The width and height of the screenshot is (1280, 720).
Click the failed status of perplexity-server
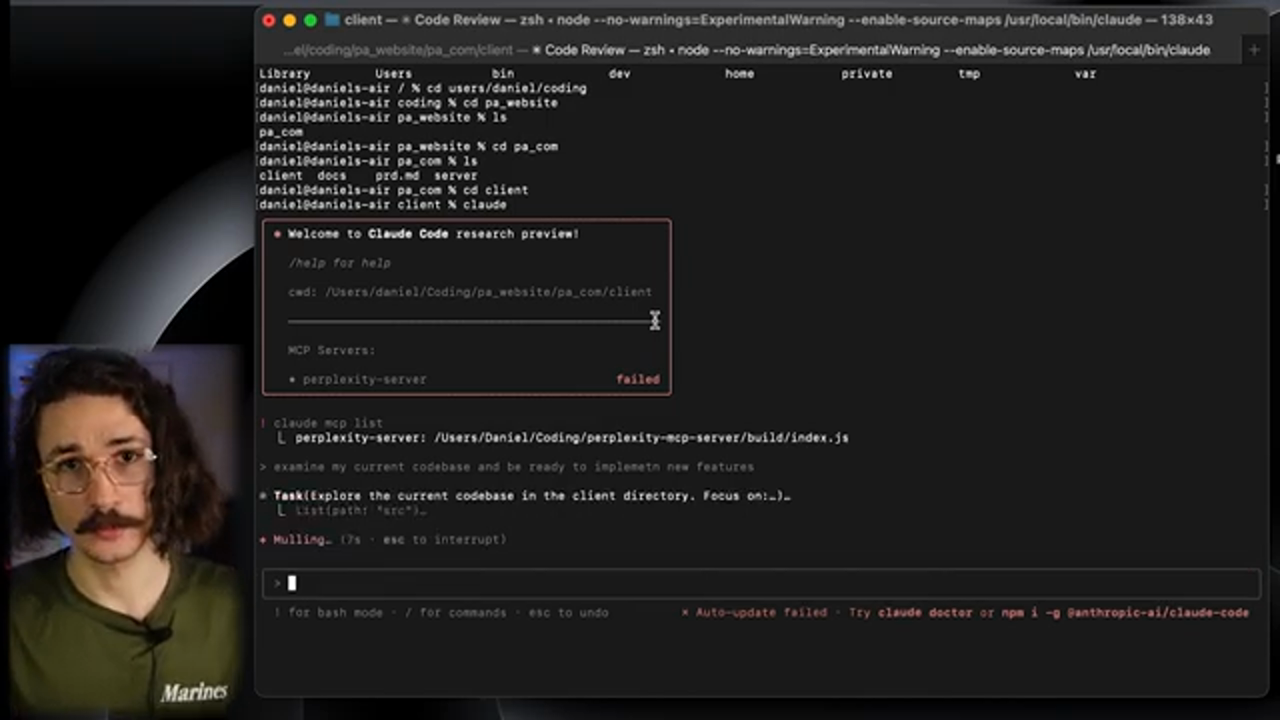(x=638, y=380)
